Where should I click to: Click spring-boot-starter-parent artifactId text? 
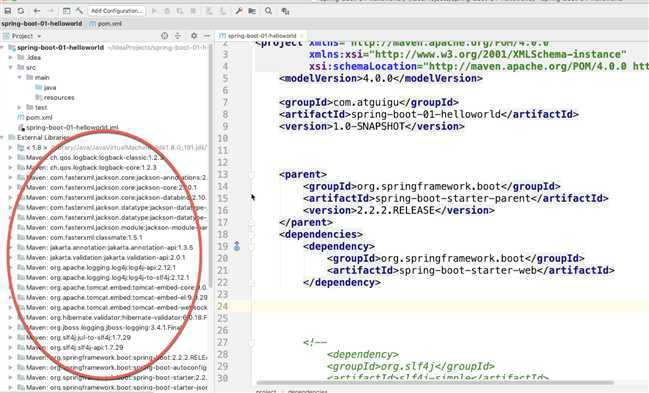point(452,198)
